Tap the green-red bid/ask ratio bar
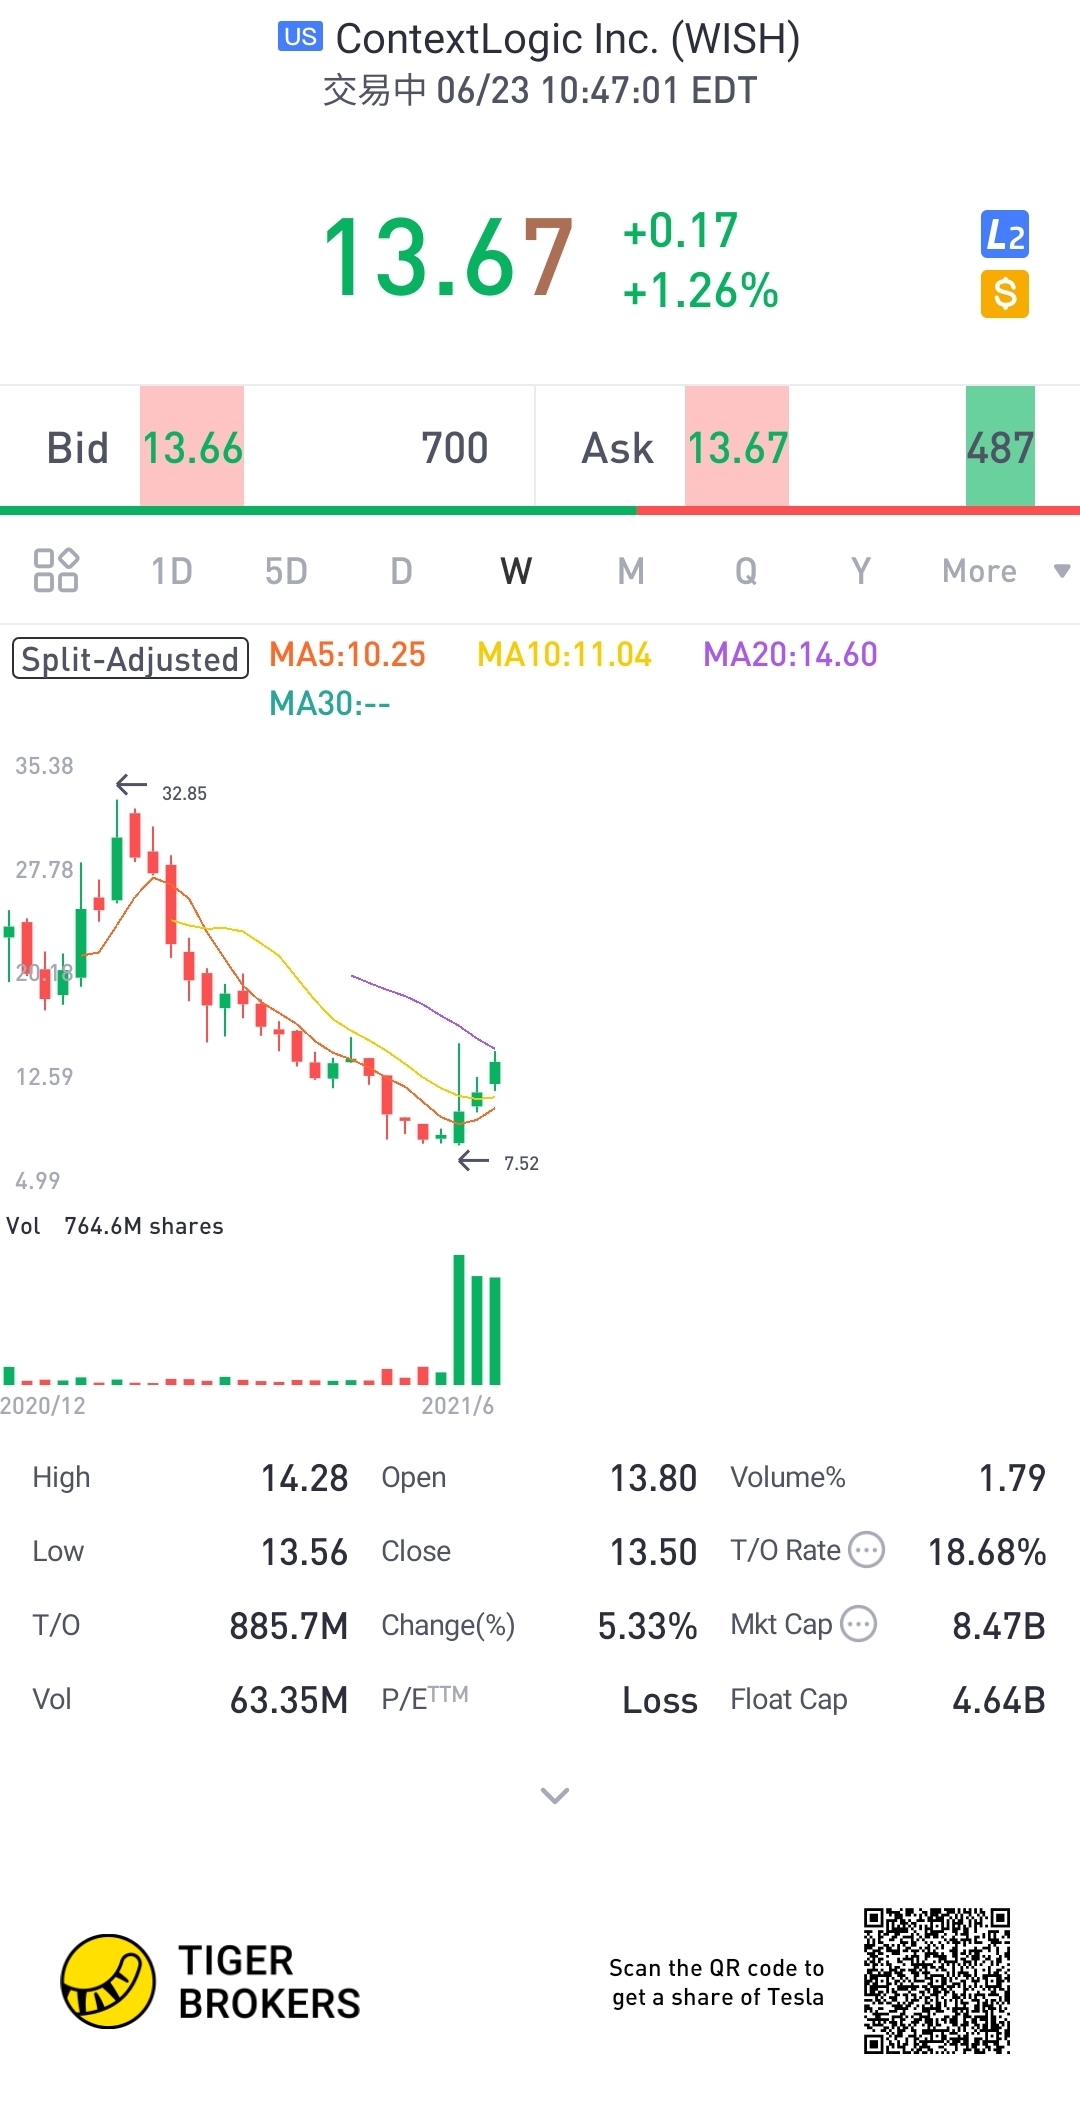This screenshot has height=2120, width=1080. (540, 510)
